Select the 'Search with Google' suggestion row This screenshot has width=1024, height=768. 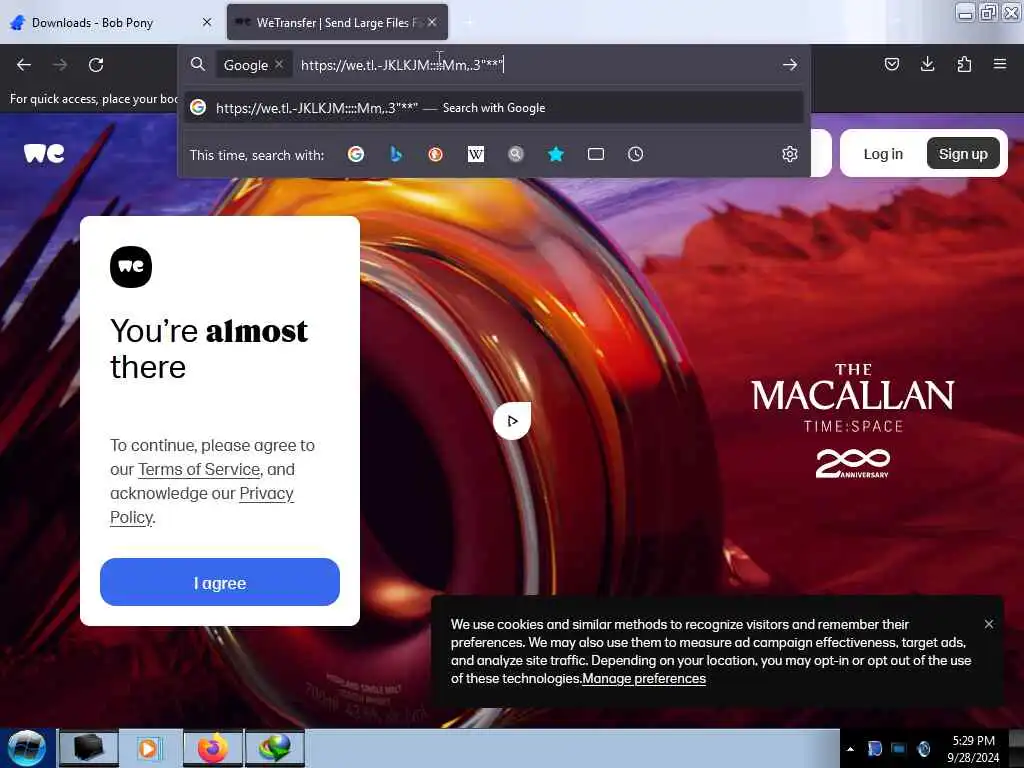click(x=494, y=108)
